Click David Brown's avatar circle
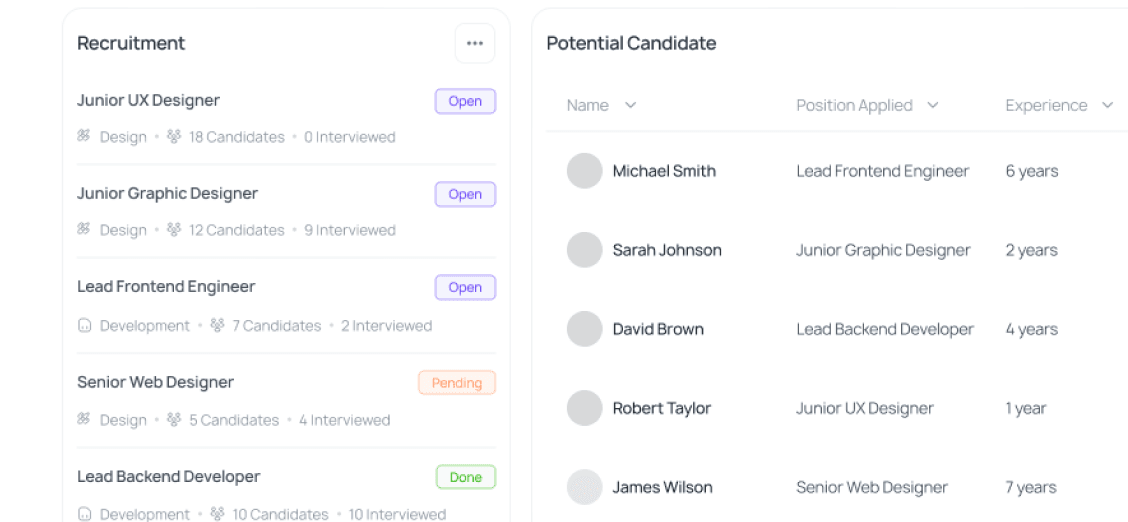Image resolution: width=1128 pixels, height=522 pixels. (585, 329)
